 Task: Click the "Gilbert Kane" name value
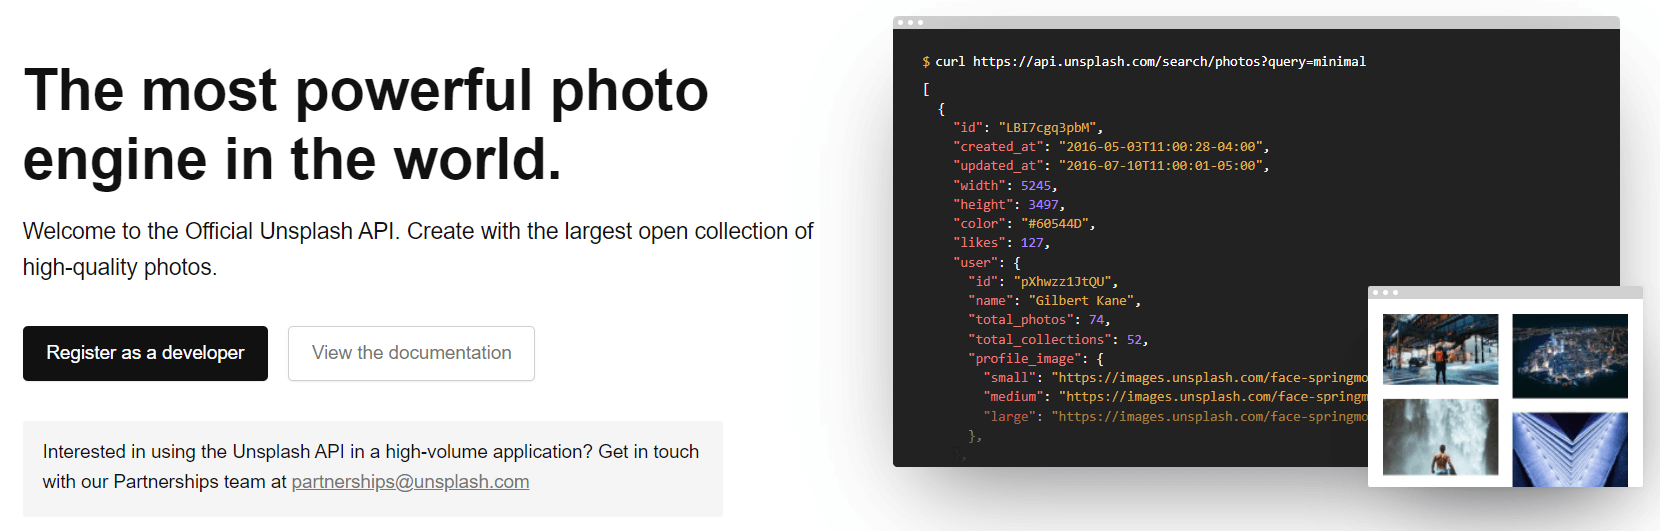click(1083, 301)
